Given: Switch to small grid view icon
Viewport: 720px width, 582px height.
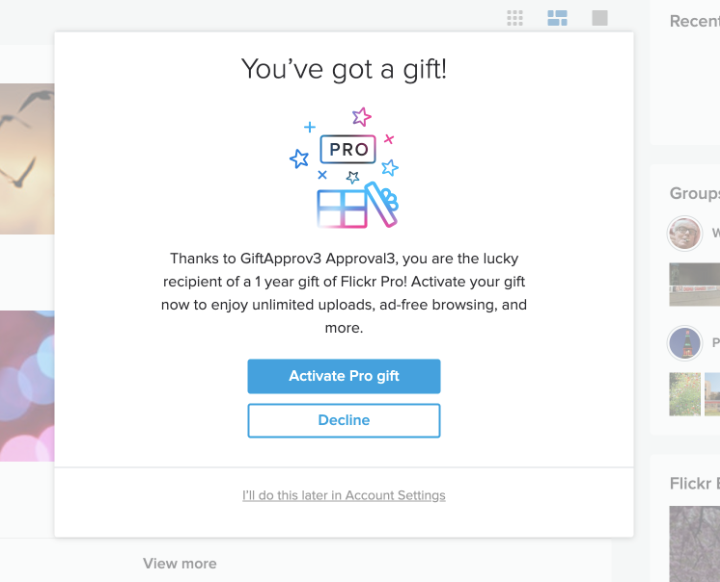Looking at the screenshot, I should click(515, 18).
